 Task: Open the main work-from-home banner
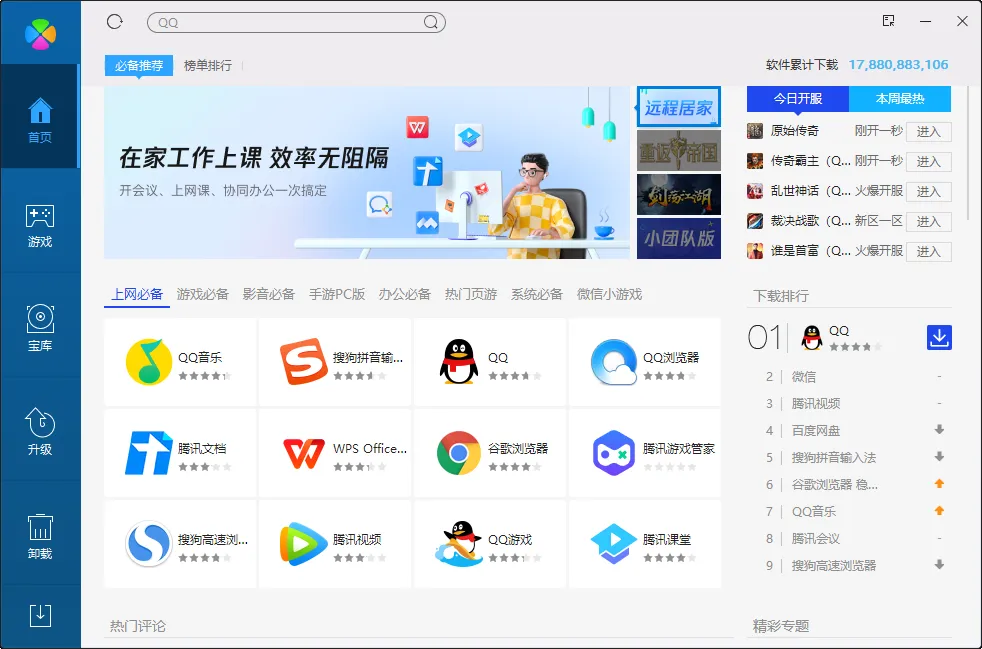(367, 172)
